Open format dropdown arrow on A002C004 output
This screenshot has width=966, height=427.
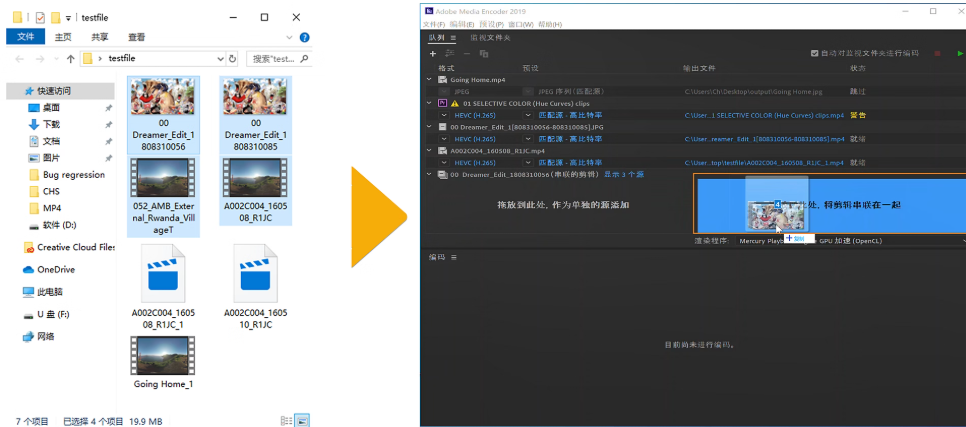coord(444,163)
